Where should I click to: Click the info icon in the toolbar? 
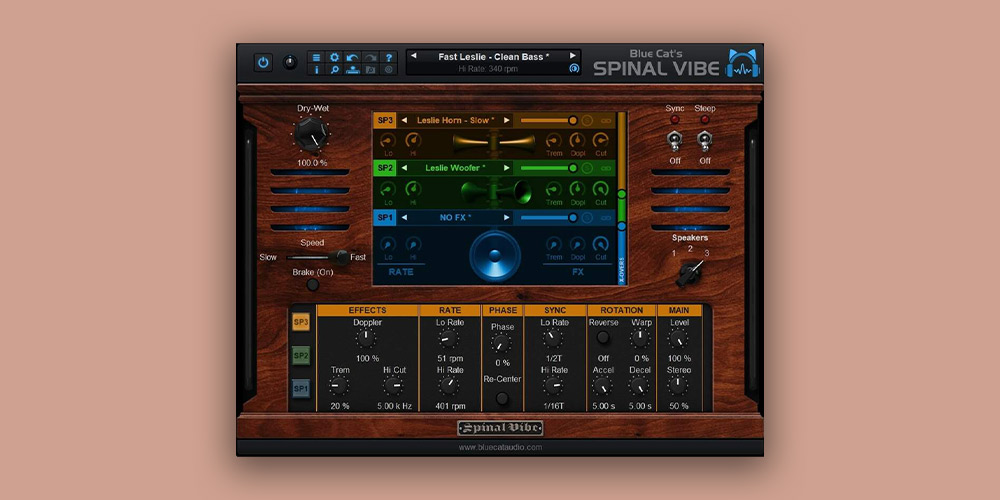[x=316, y=70]
